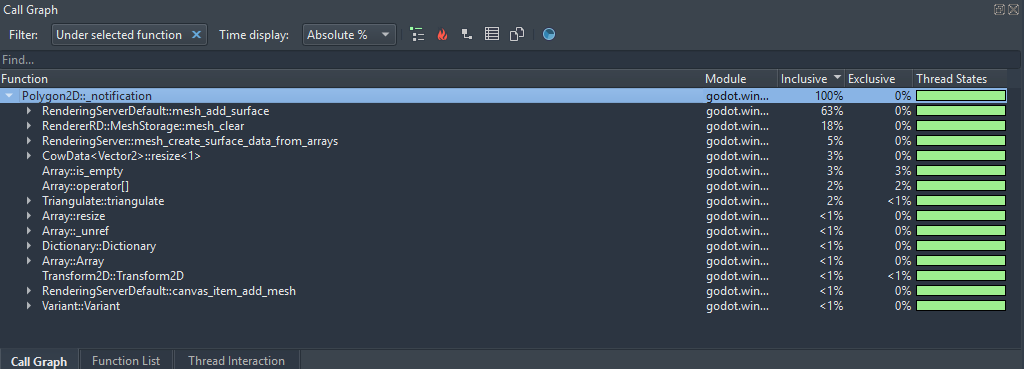Screen dimensions: 1024x369
Task: Click the Under selected function filter chip
Action: pos(129,35)
